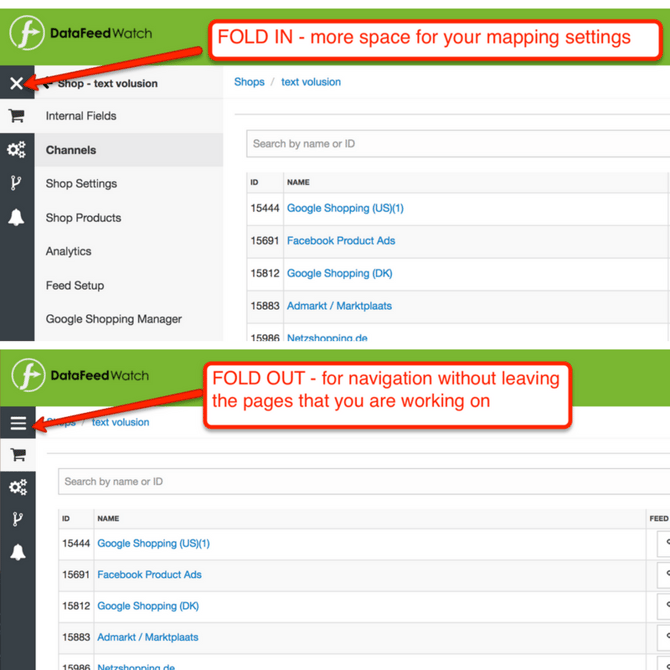The width and height of the screenshot is (670, 670).
Task: Open Feed Setup menu item
Action: pos(75,285)
